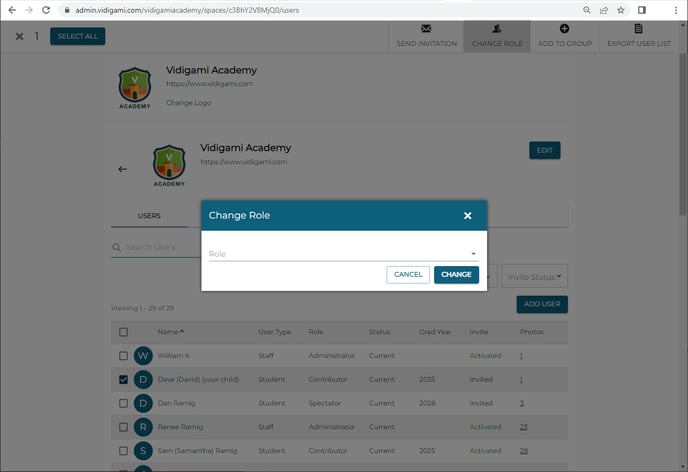
Task: Check the William K row checkbox
Action: click(x=123, y=356)
